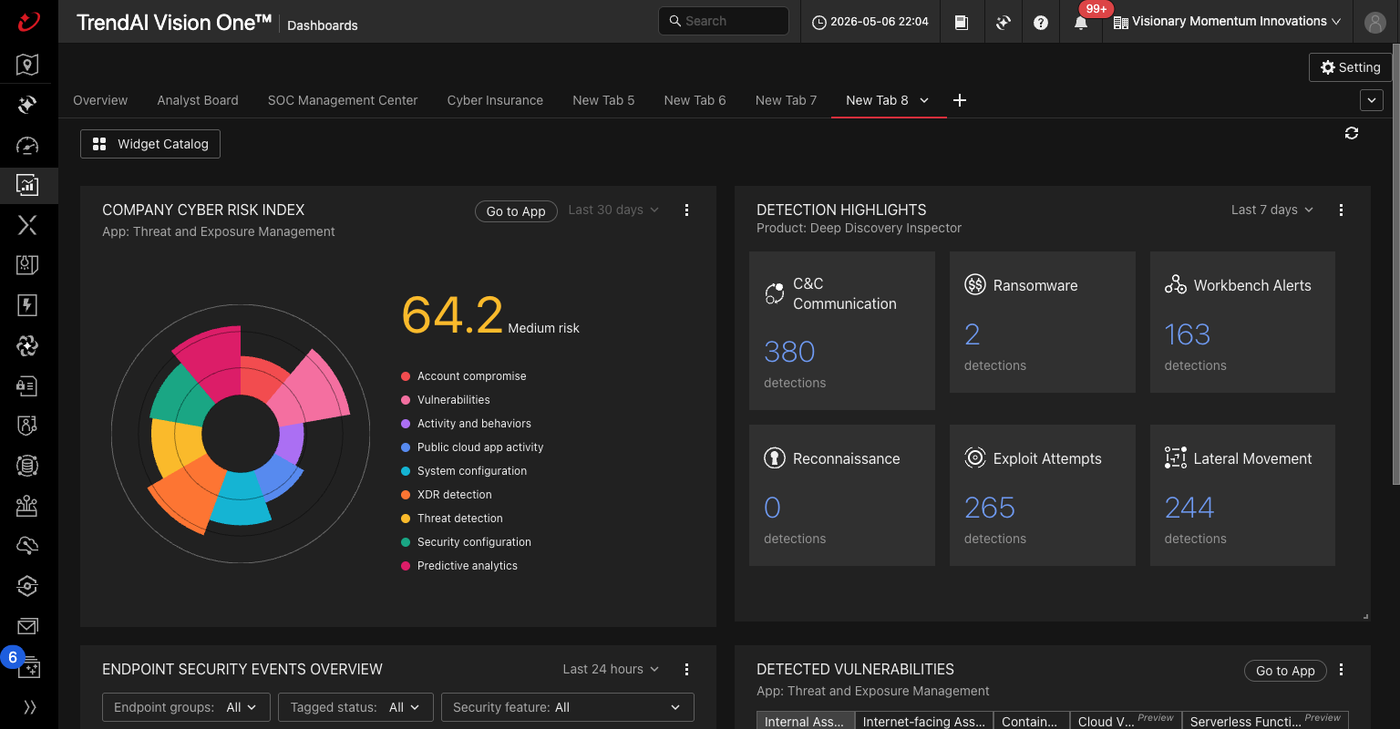The image size is (1400, 729).
Task: Open the help question mark icon
Action: [x=1041, y=22]
